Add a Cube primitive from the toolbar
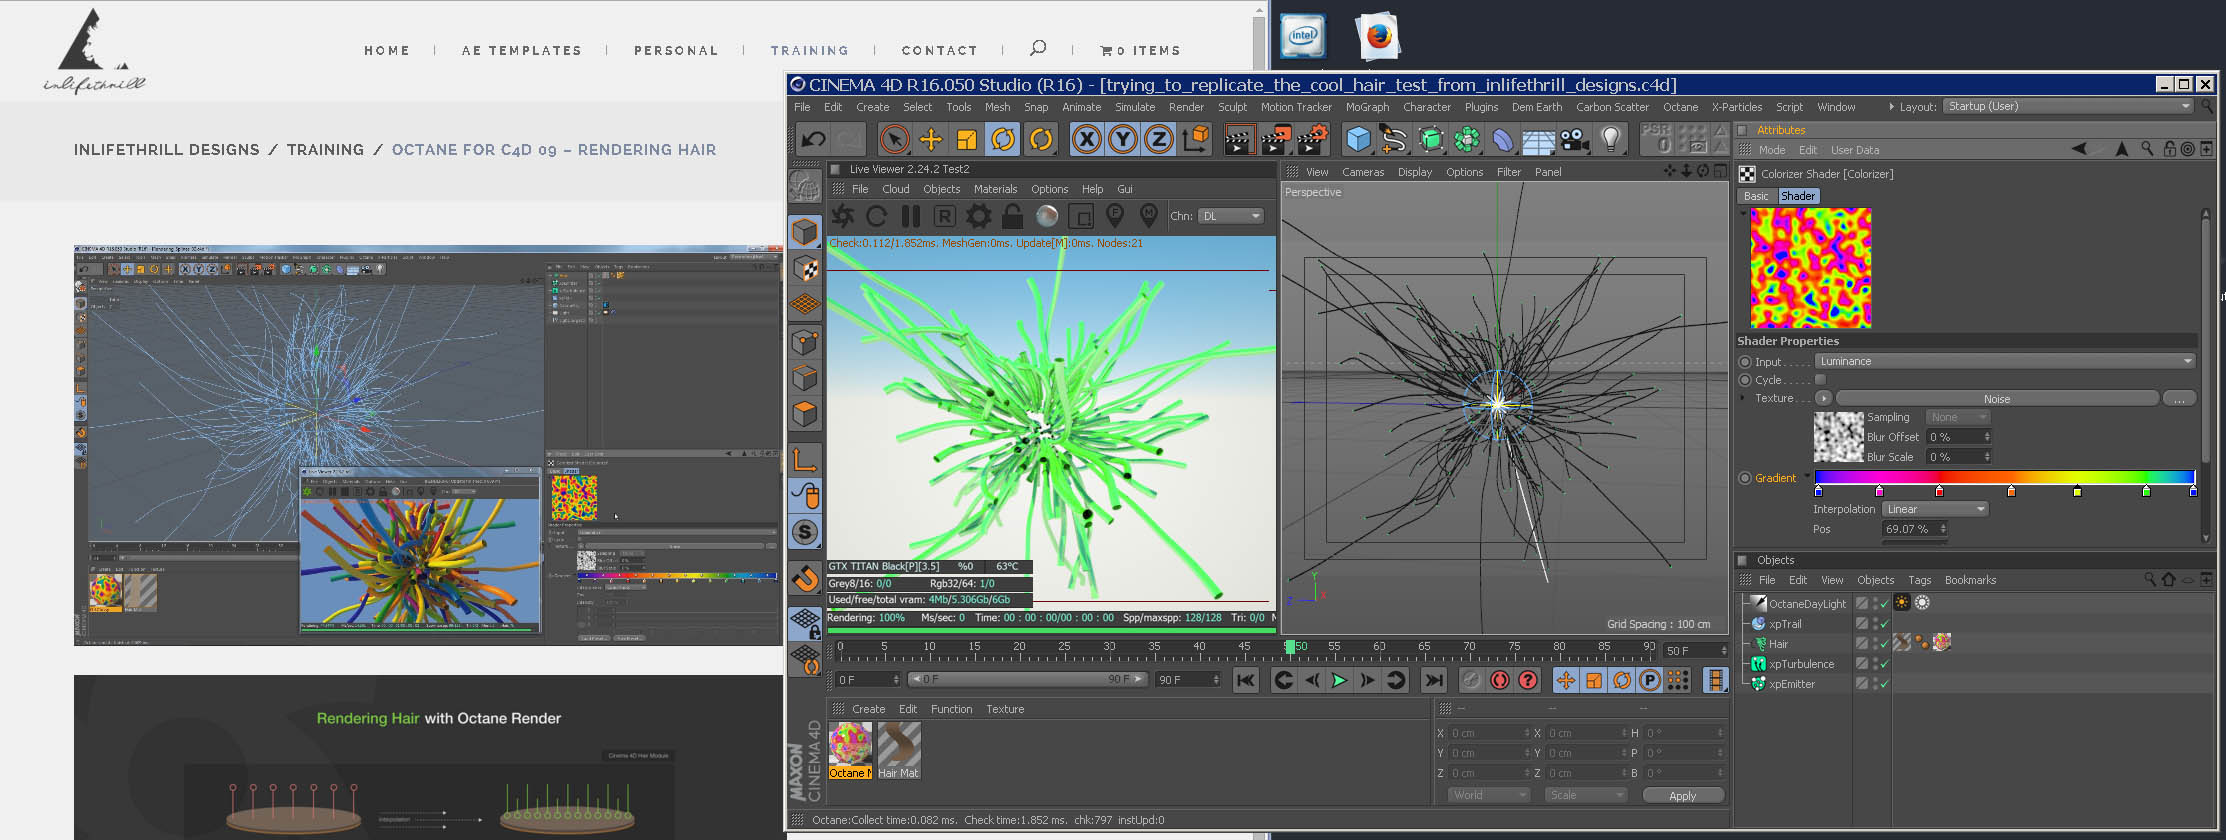2226x840 pixels. click(x=1358, y=140)
